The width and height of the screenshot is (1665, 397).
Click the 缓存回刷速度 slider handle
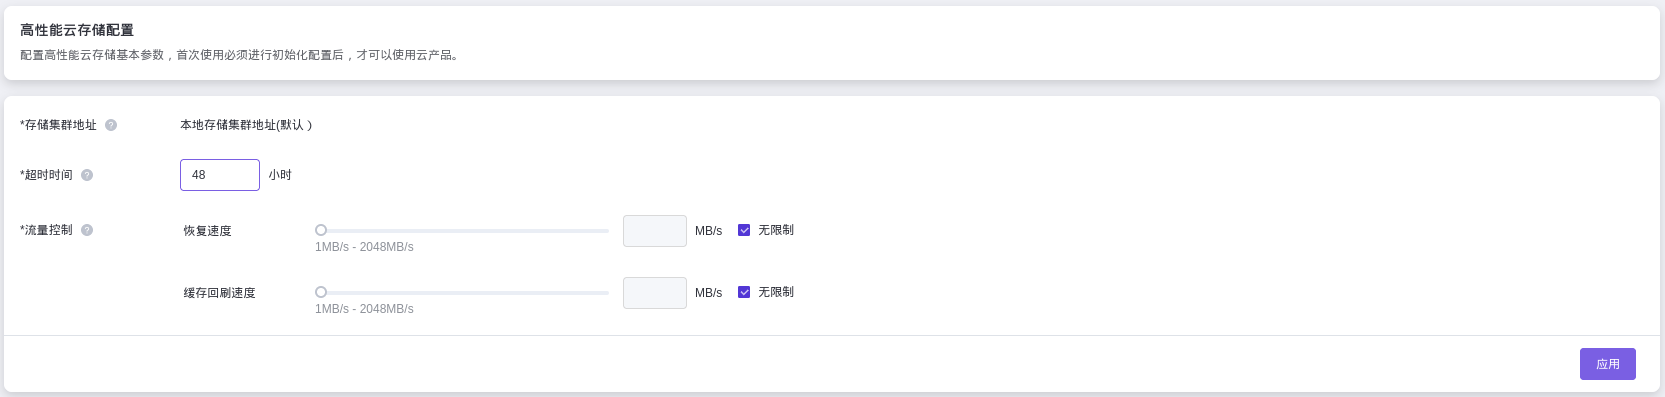[x=321, y=293]
